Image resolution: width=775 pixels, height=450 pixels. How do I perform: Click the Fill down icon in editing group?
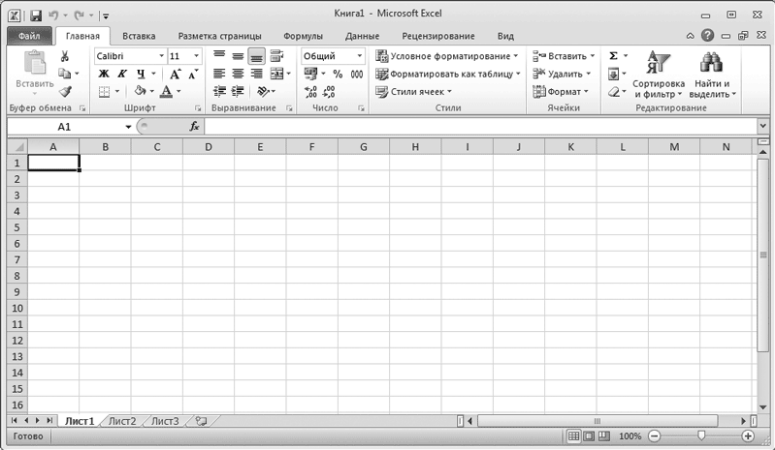613,74
